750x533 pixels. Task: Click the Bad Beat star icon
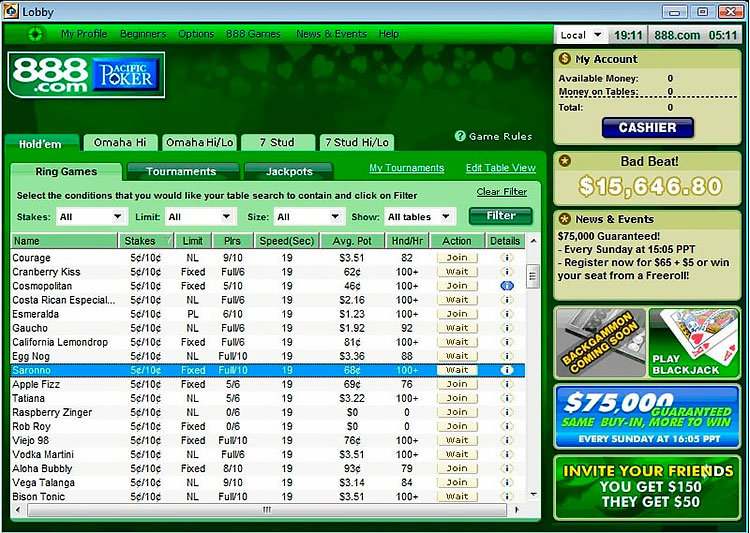pyautogui.click(x=564, y=161)
